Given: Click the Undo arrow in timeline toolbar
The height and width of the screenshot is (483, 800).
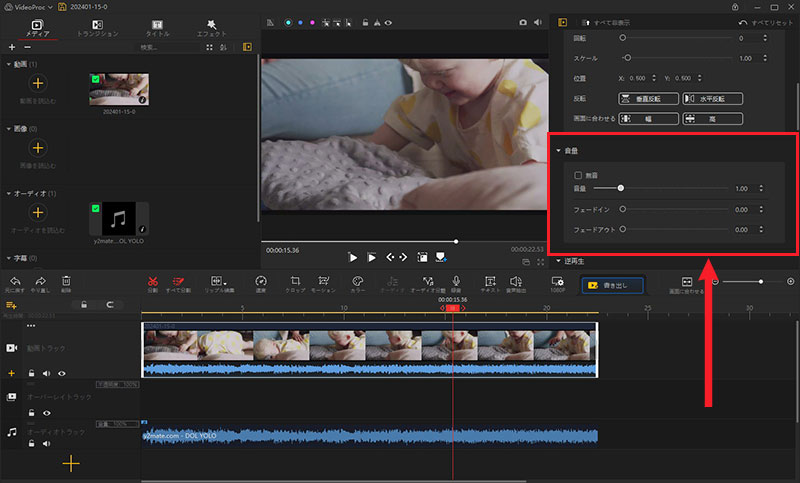Looking at the screenshot, I should (15, 281).
